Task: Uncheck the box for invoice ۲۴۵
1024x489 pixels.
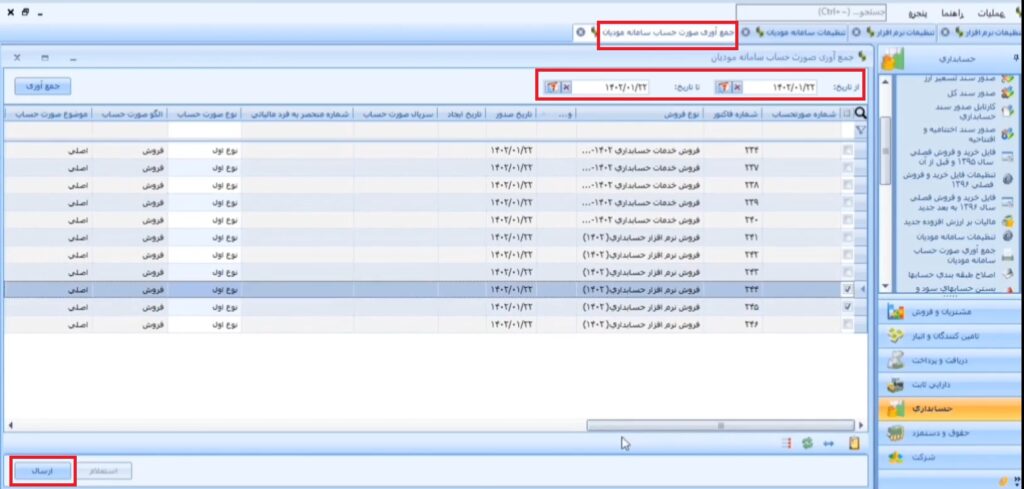Action: [x=847, y=306]
